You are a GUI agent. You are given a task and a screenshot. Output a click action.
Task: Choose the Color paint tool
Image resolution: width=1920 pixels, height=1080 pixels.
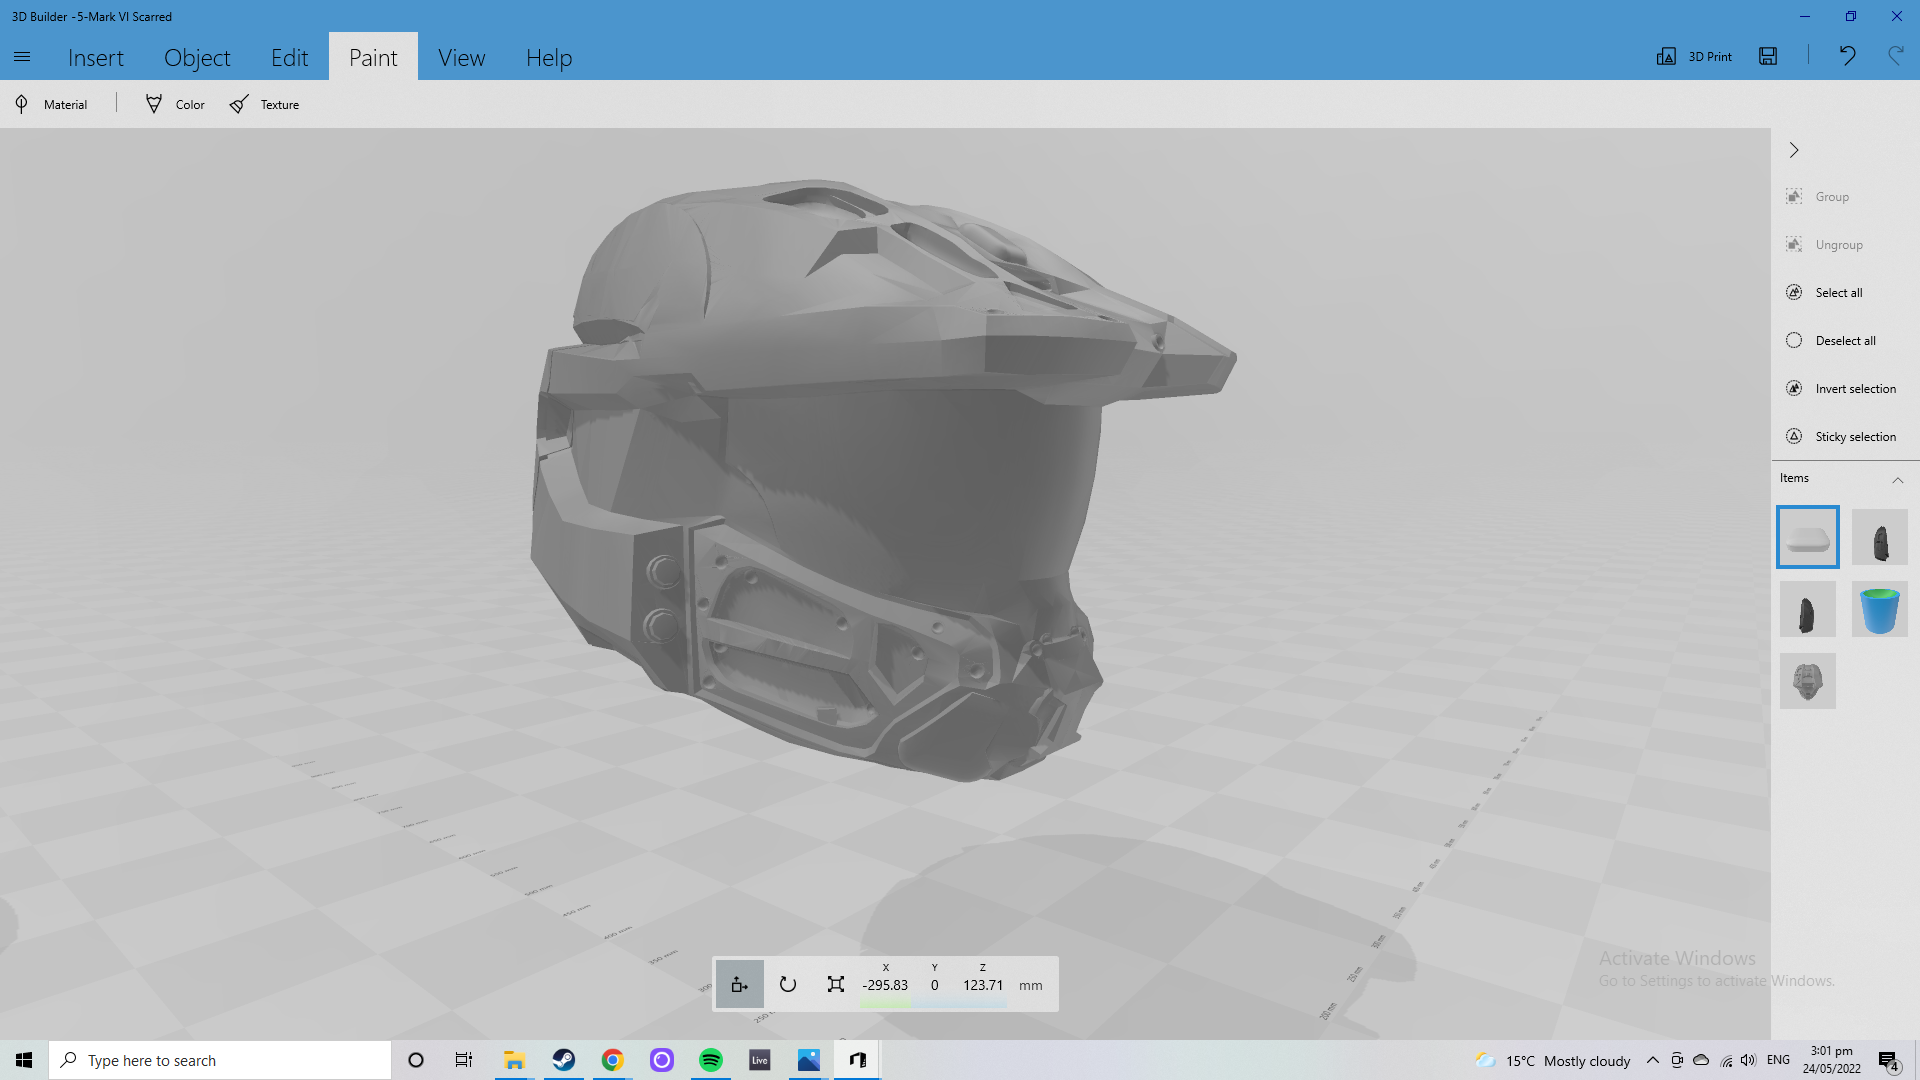175,104
